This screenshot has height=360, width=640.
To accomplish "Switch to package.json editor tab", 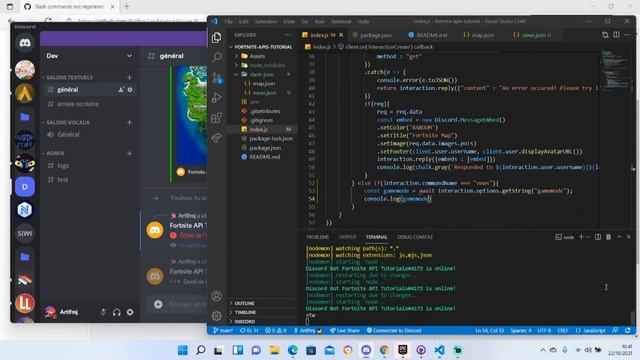I will coord(376,35).
